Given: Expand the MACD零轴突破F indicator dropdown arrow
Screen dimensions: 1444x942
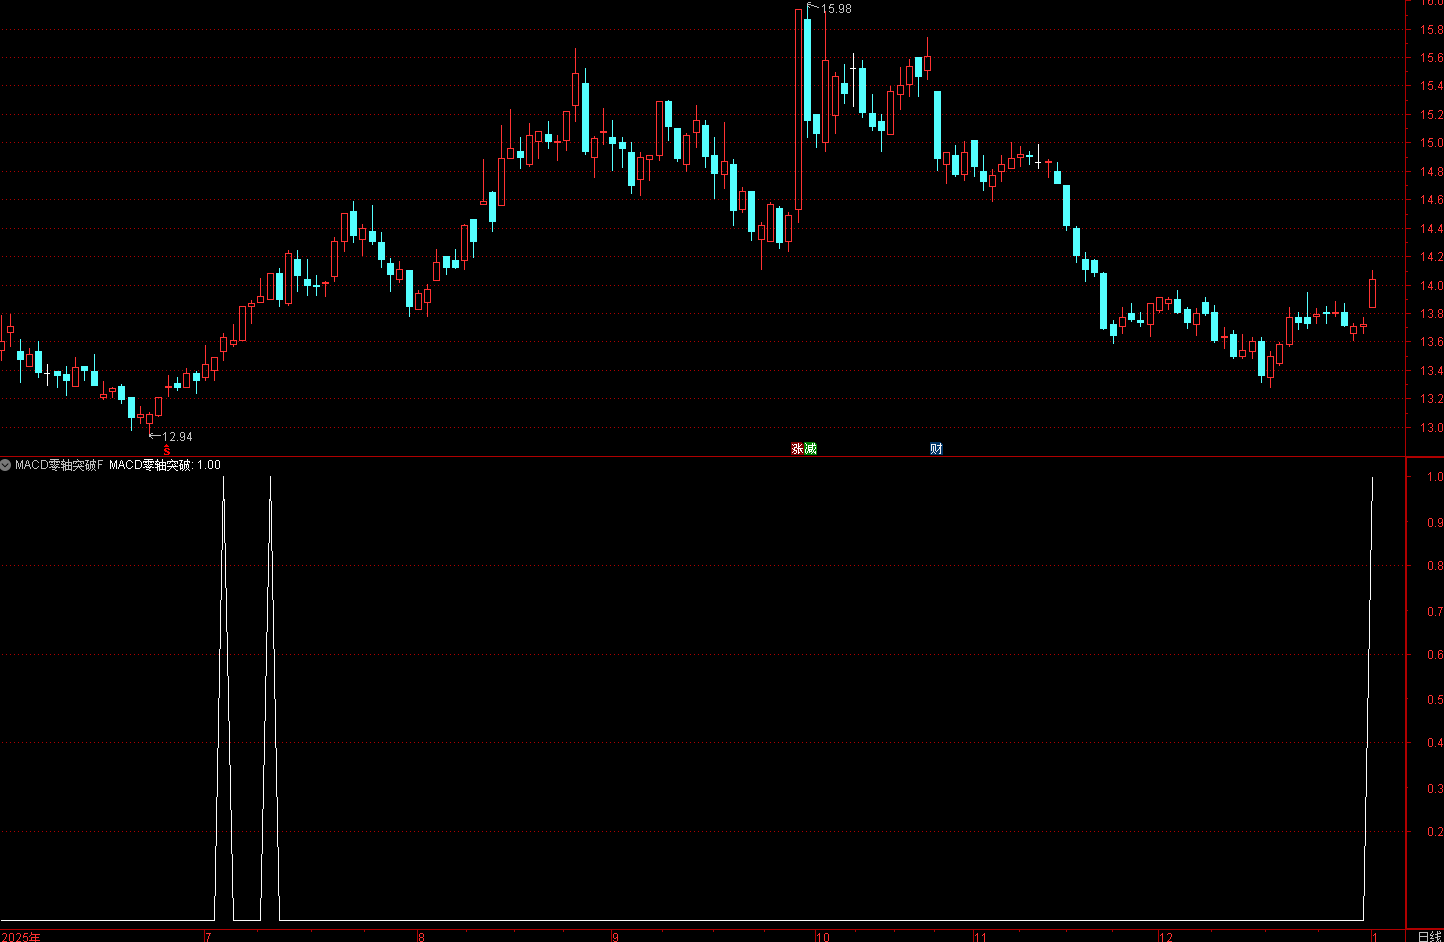Looking at the screenshot, I should pyautogui.click(x=6, y=465).
